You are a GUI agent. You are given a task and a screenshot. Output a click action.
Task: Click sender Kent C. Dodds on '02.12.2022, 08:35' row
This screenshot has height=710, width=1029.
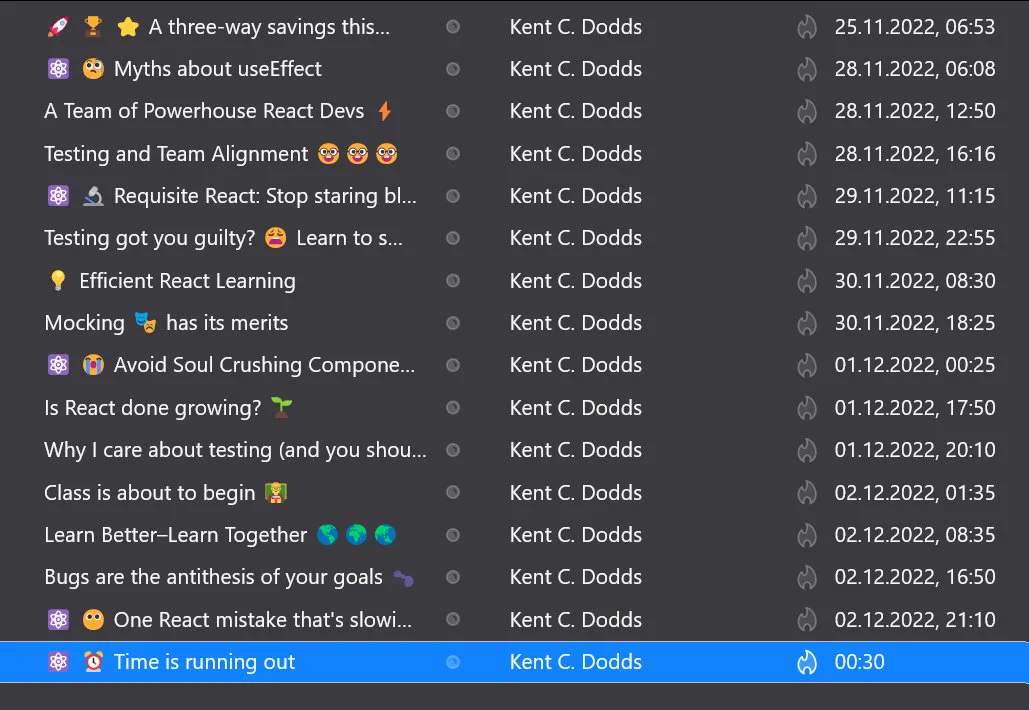pos(576,535)
